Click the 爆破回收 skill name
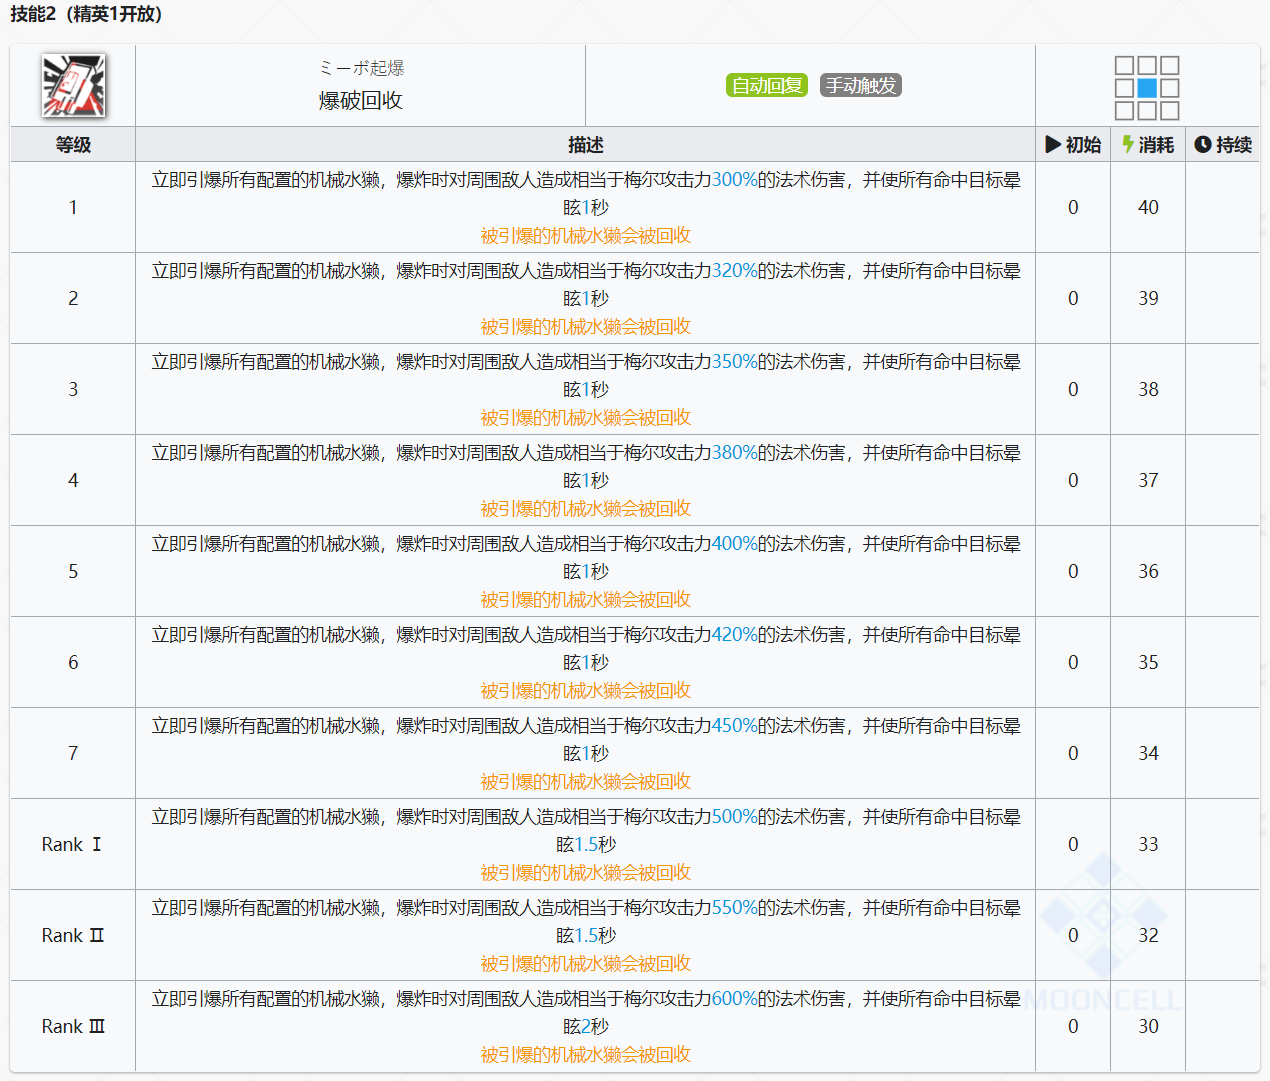 pyautogui.click(x=361, y=101)
